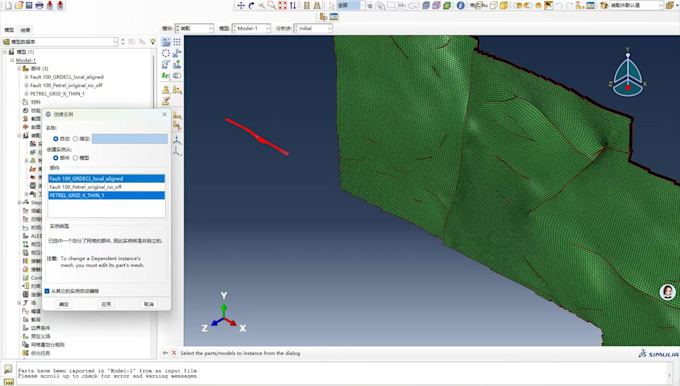The width and height of the screenshot is (680, 386).
Task: Collapse the 部件 (3) tree node
Action: pyautogui.click(x=19, y=69)
